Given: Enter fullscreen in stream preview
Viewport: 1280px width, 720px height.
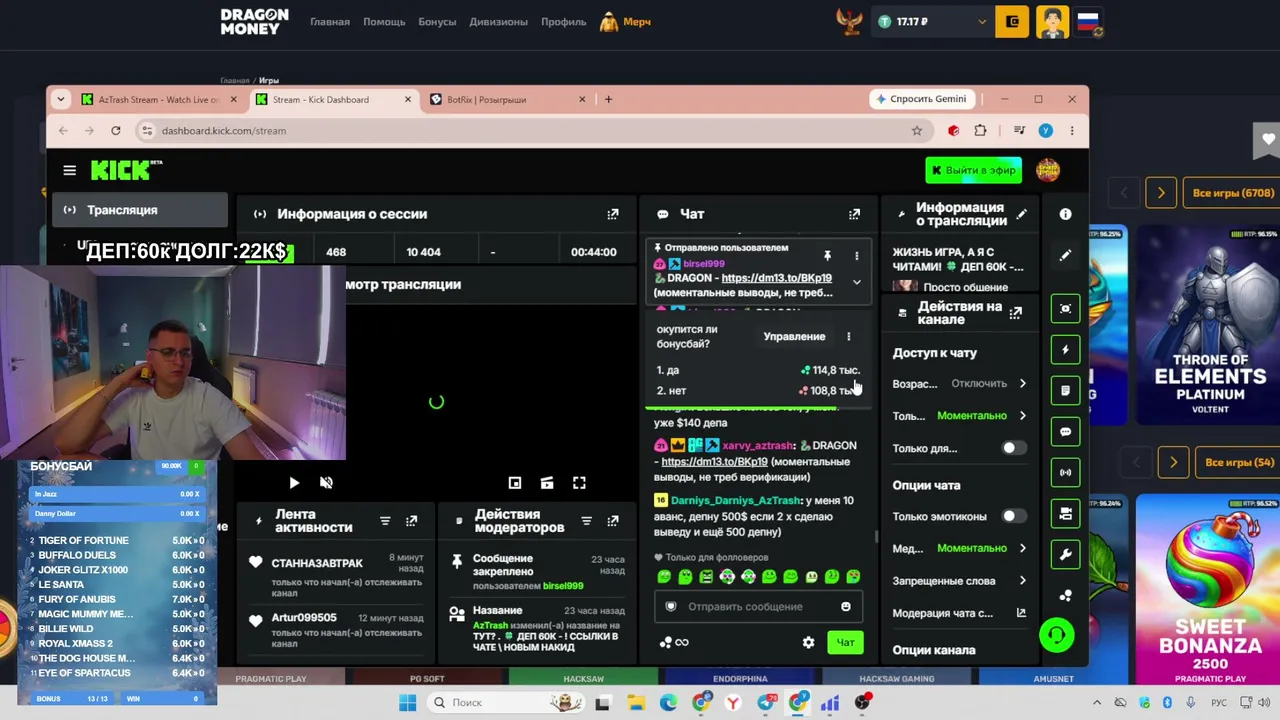Looking at the screenshot, I should tap(579, 483).
